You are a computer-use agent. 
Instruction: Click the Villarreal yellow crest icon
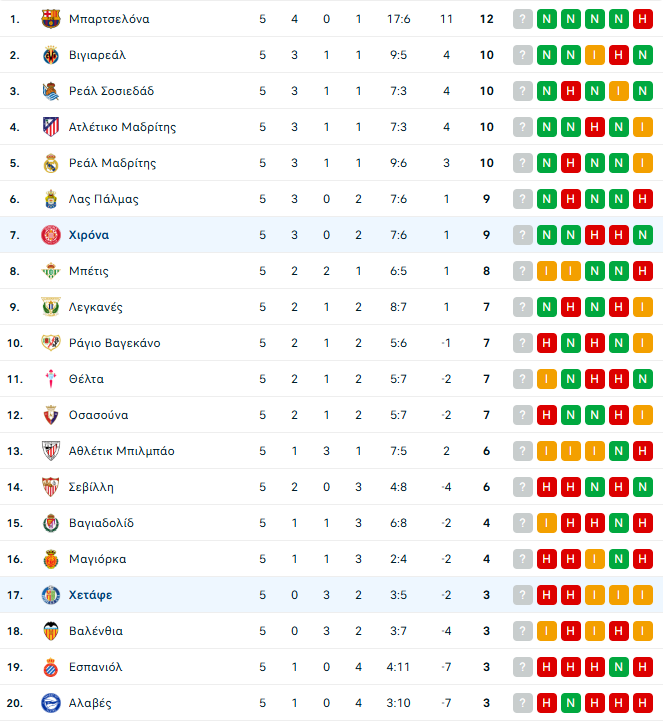click(x=51, y=55)
